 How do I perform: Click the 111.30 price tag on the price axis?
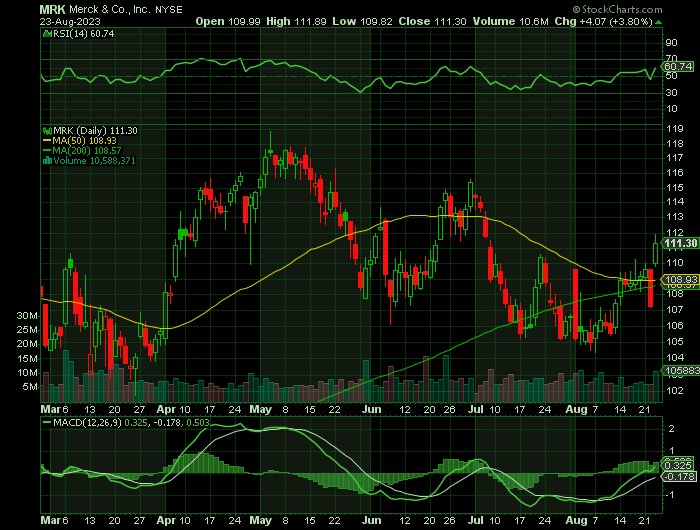click(680, 243)
